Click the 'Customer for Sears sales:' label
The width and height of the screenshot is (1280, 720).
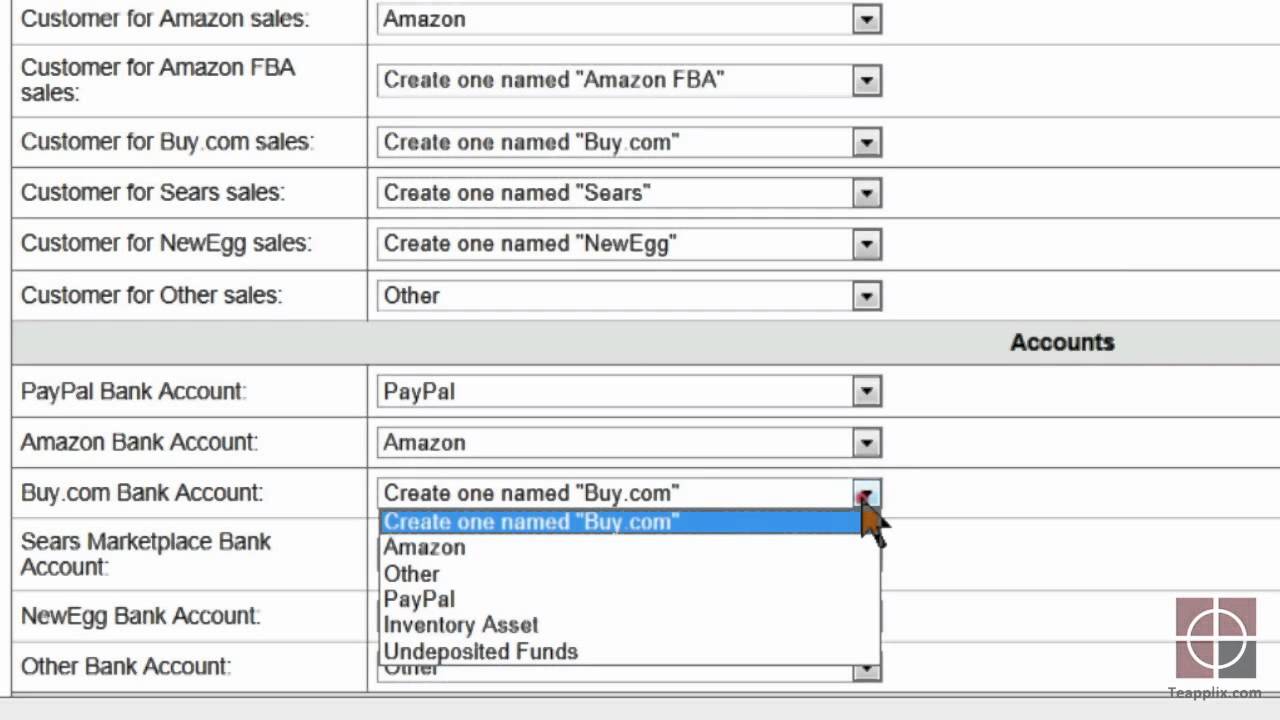(153, 193)
